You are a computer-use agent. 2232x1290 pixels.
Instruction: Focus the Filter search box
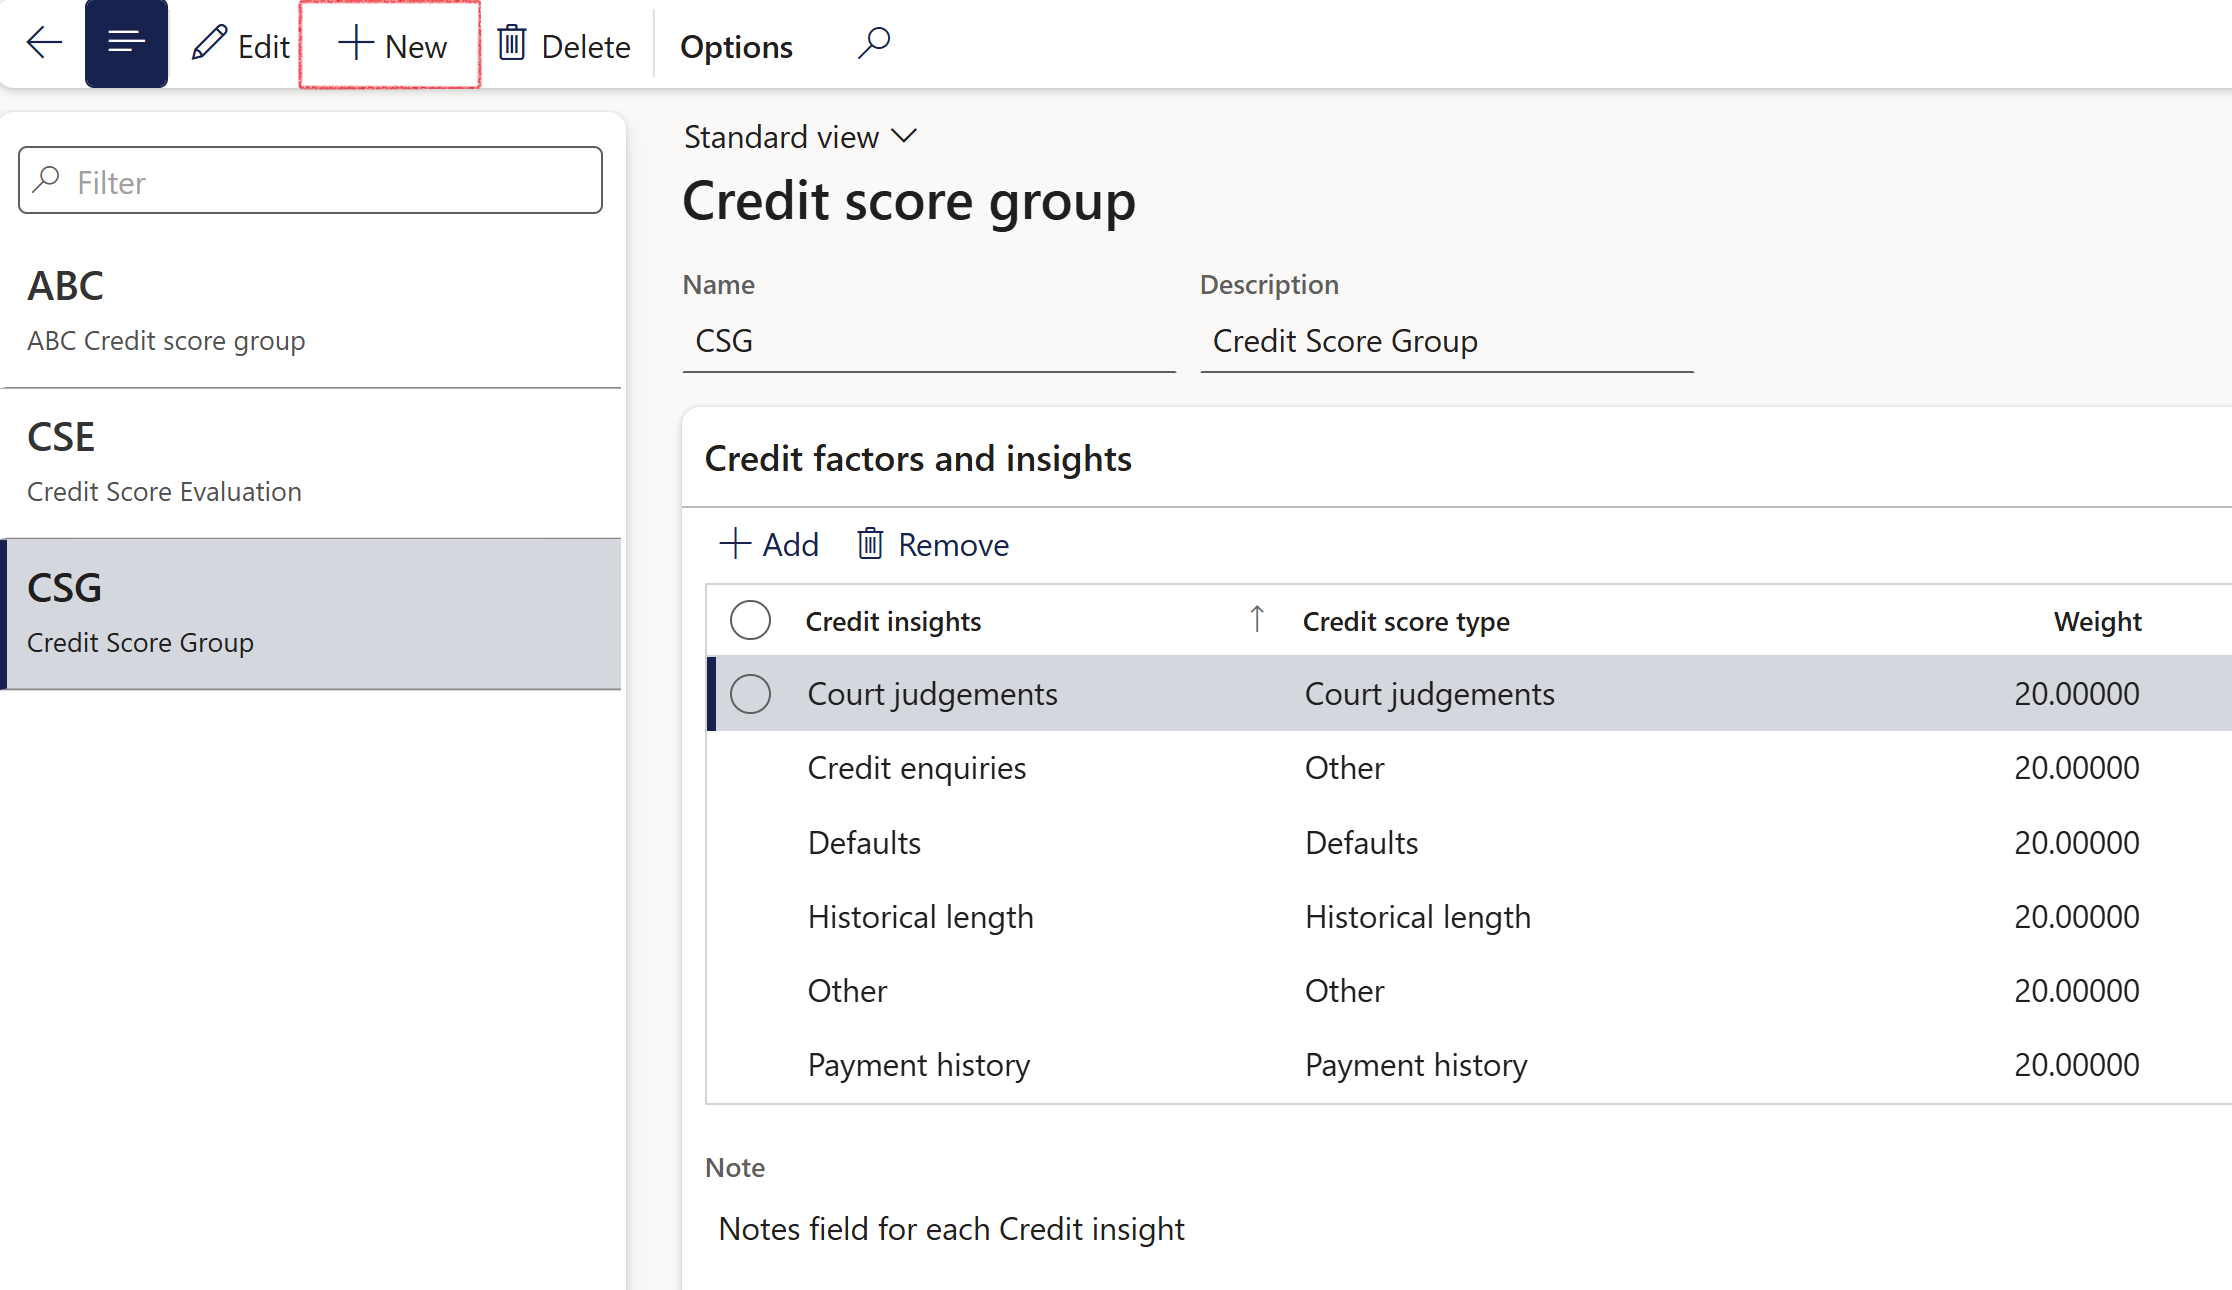[310, 181]
